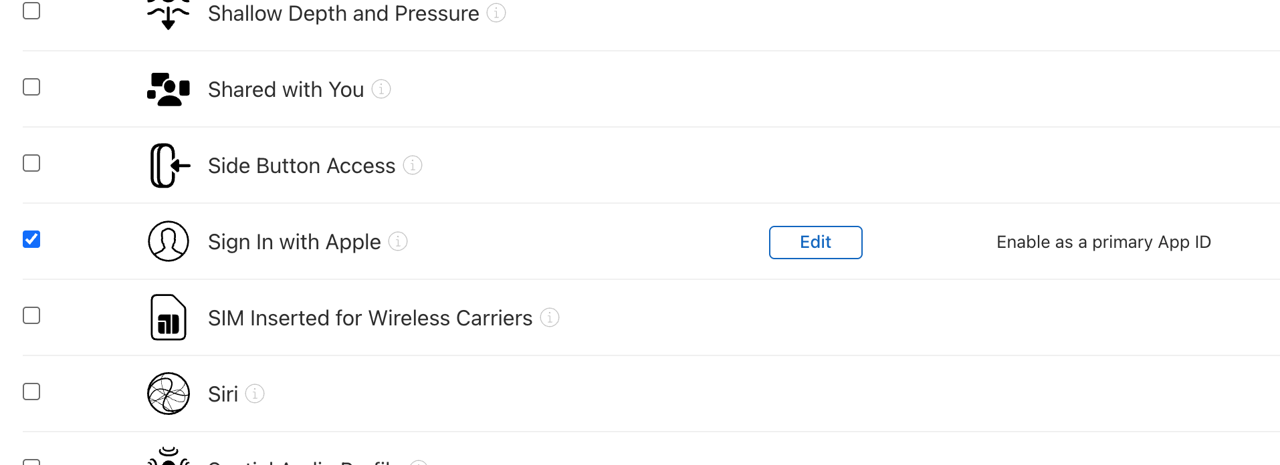Check the Side Button Access capability

click(x=32, y=163)
